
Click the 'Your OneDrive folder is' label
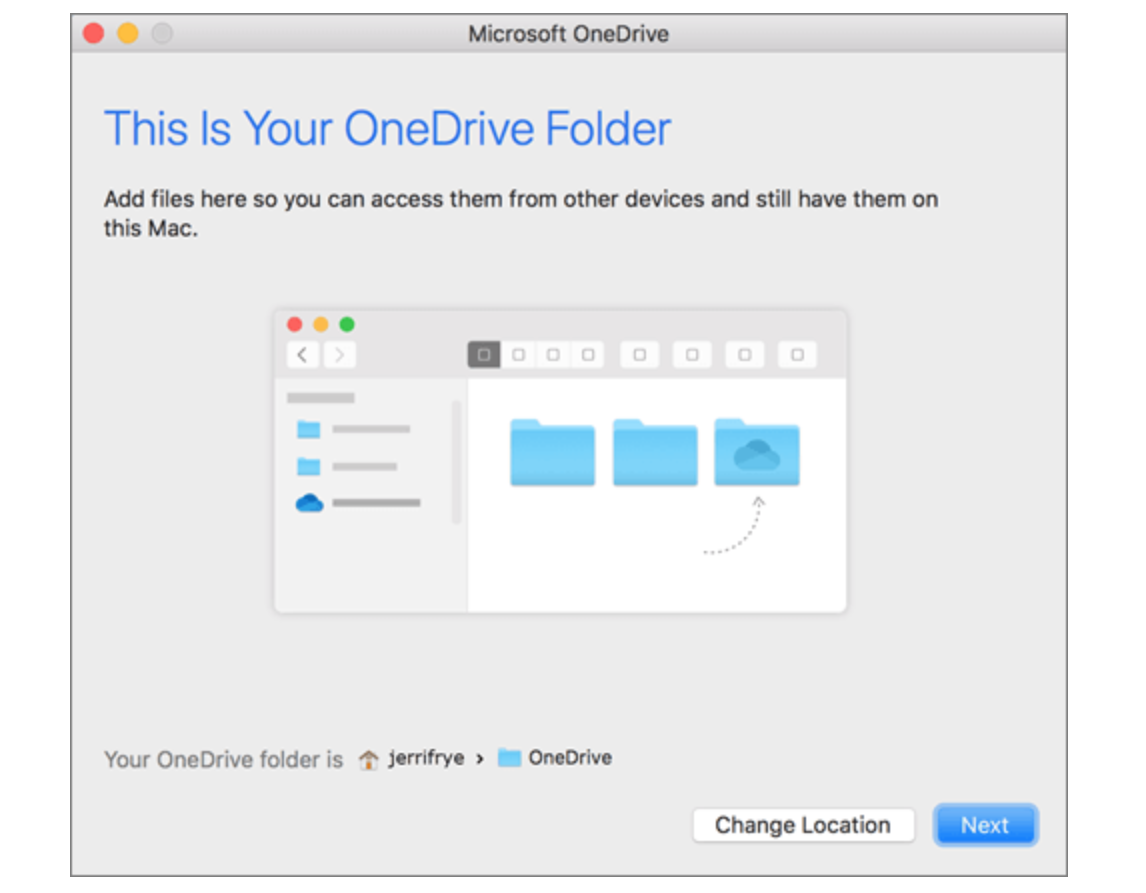tap(224, 759)
